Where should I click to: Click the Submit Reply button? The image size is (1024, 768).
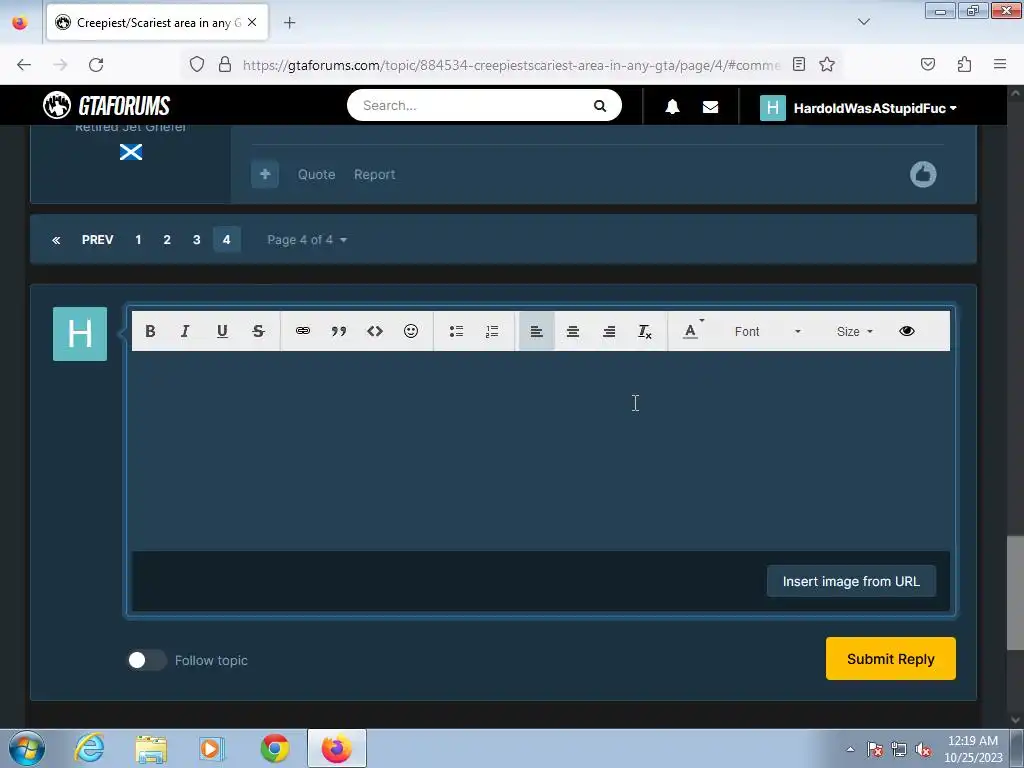(x=890, y=658)
